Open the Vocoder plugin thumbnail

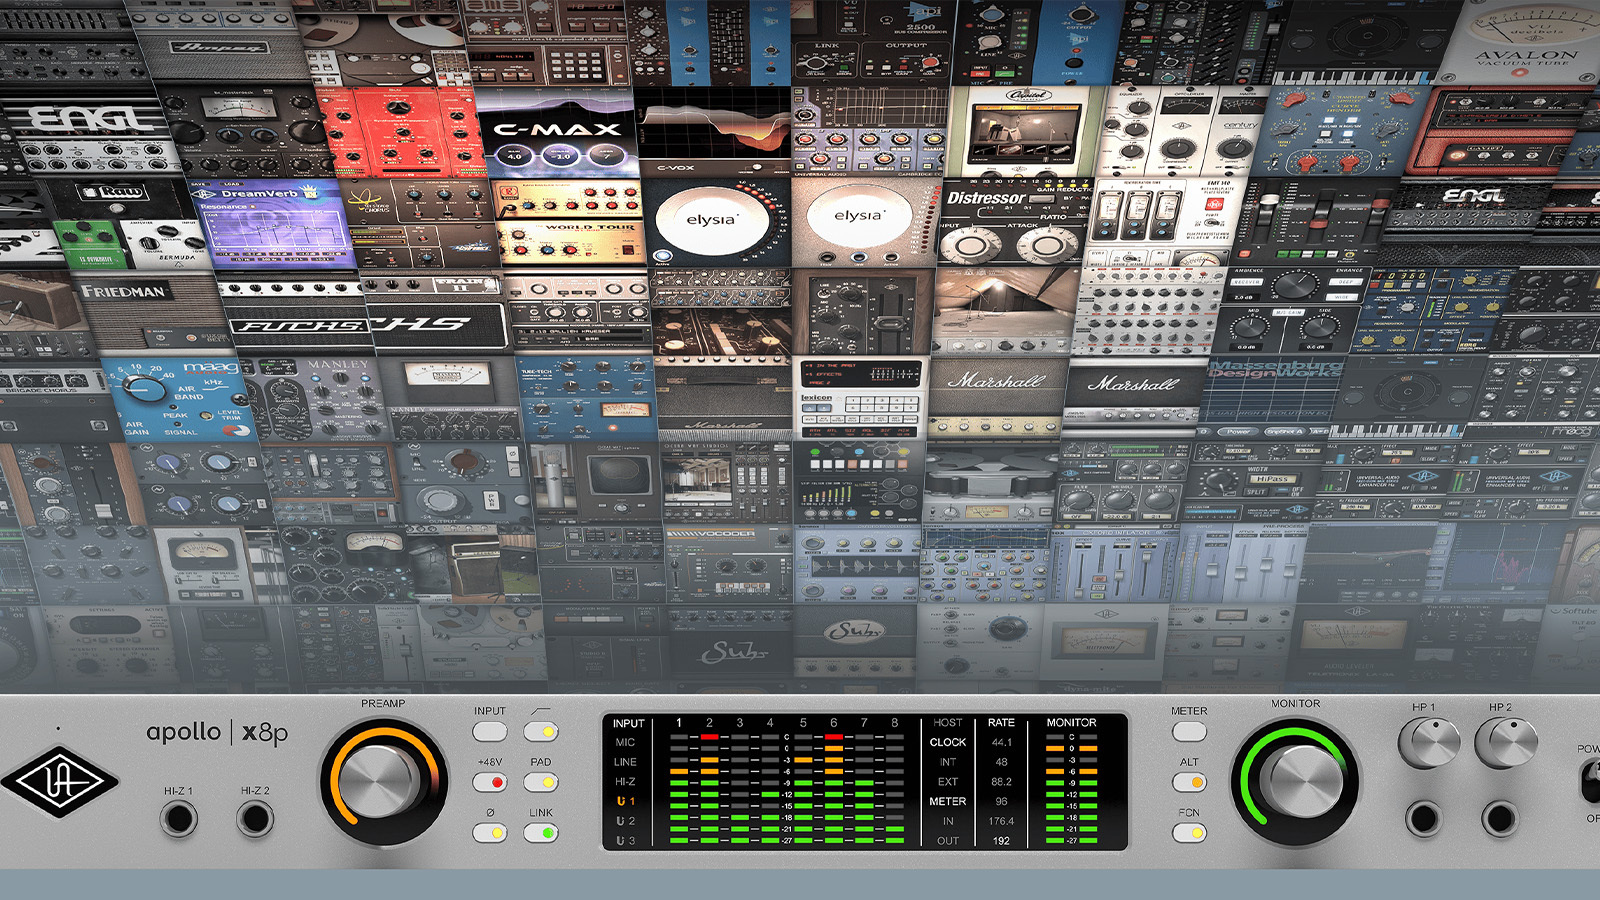click(728, 563)
